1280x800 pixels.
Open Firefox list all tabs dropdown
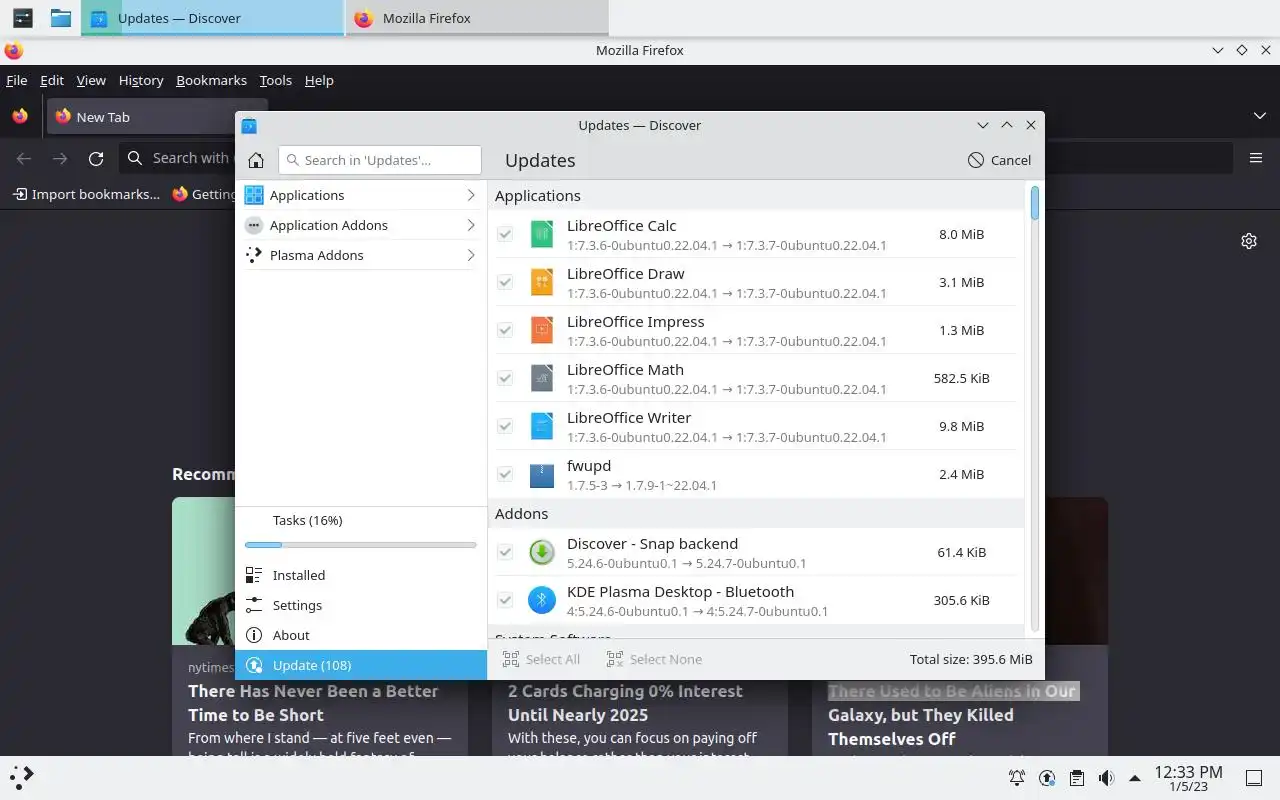coord(1260,117)
